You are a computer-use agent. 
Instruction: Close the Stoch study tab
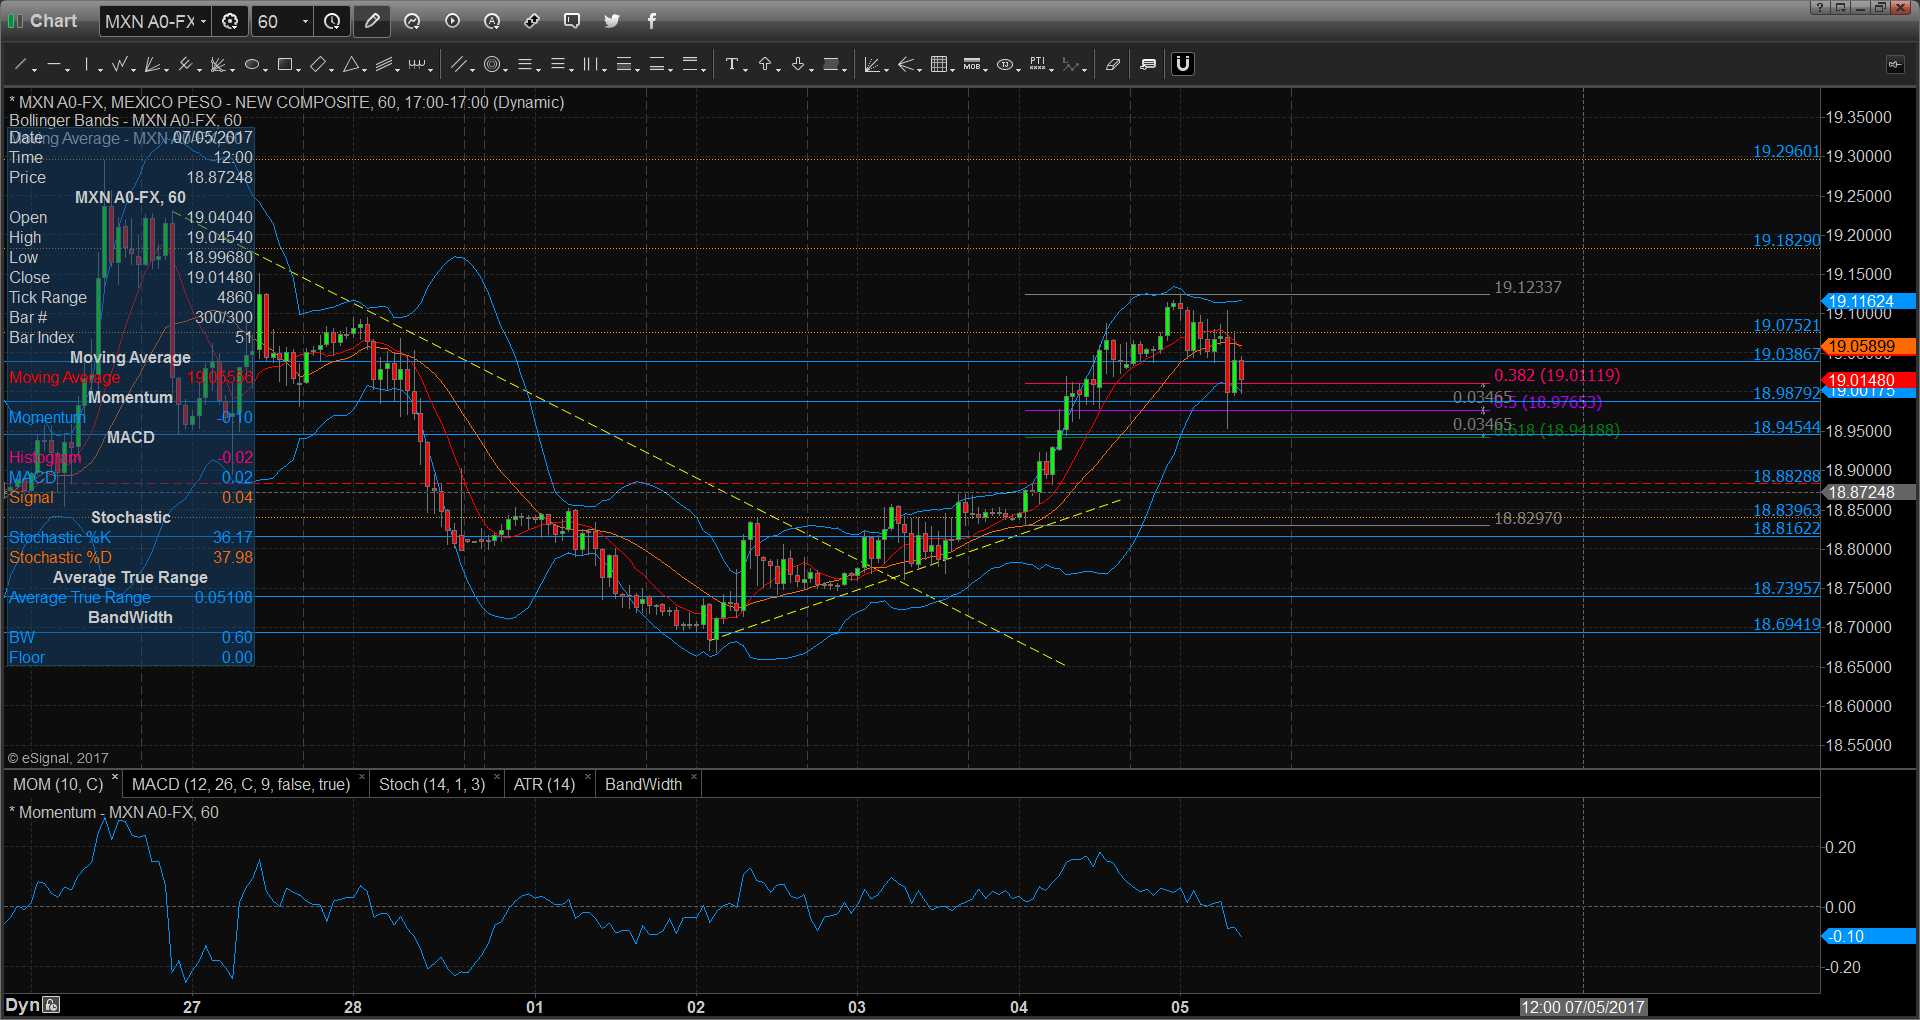496,777
